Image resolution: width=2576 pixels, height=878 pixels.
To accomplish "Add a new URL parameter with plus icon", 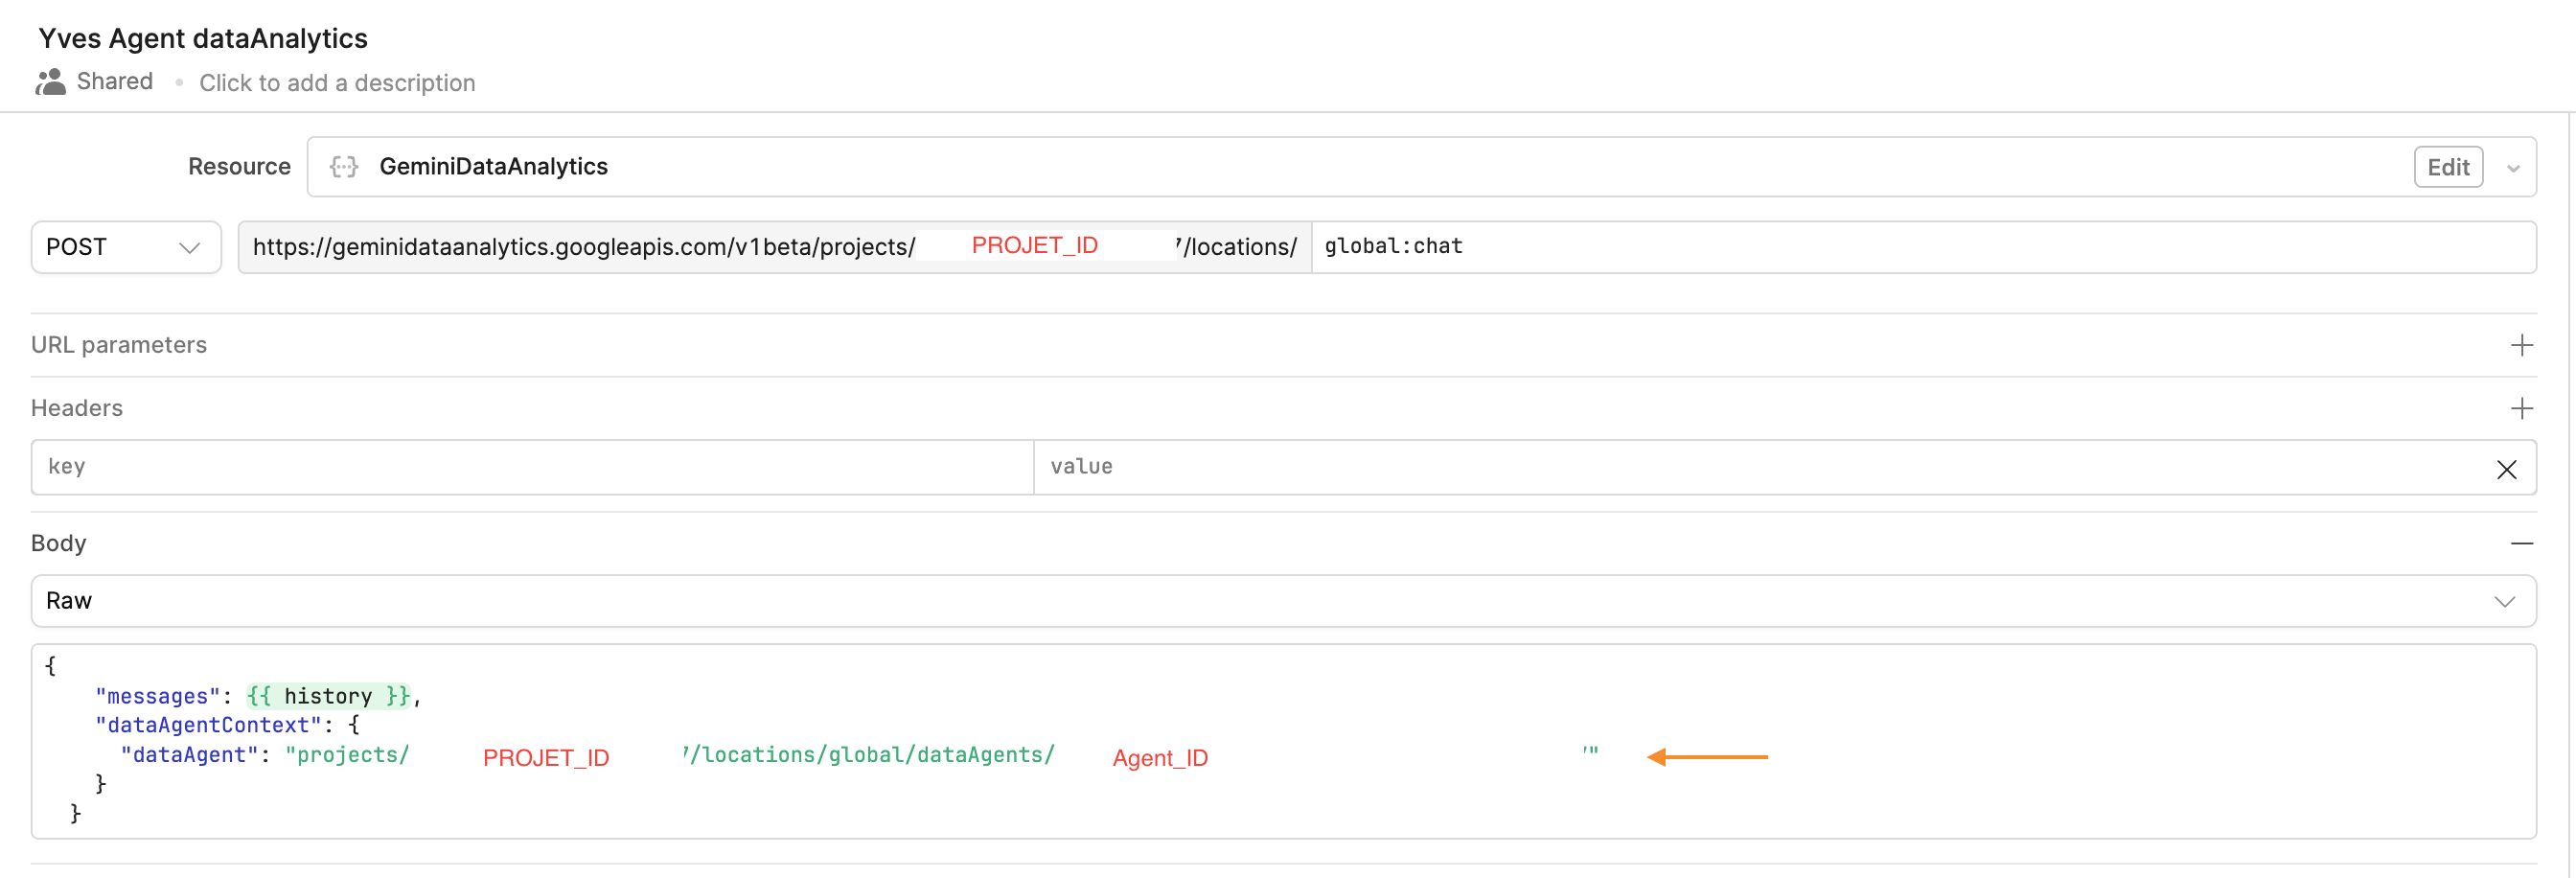I will (2521, 345).
